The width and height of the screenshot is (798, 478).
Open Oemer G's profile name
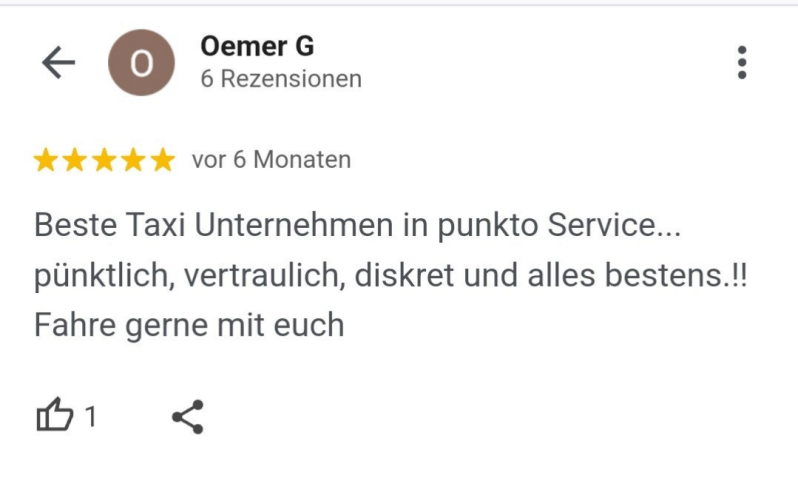[x=257, y=46]
